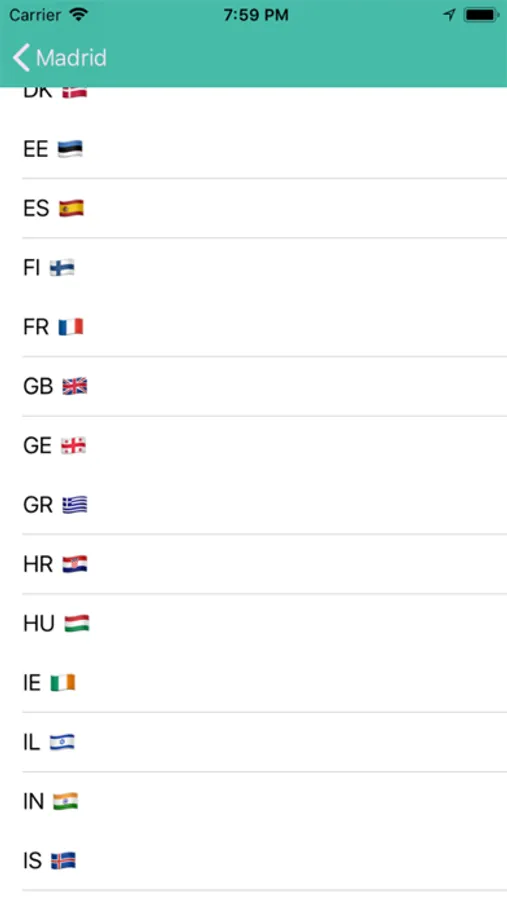
Task: Tap the location arrow in status bar
Action: (450, 15)
